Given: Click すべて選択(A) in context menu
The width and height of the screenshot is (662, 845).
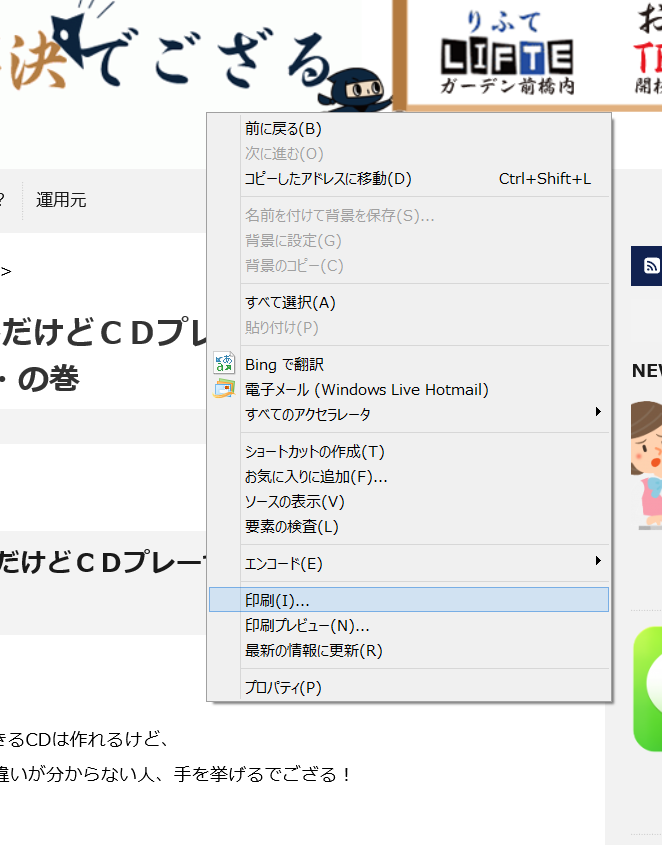Looking at the screenshot, I should (x=409, y=302).
